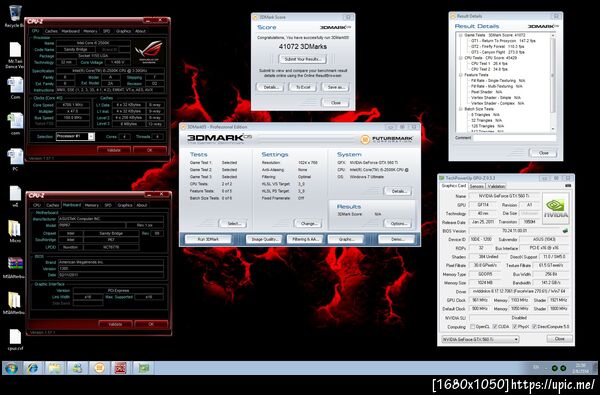Open the GPU selector dropdown in GPU-Z
The image size is (600, 395).
(x=480, y=340)
